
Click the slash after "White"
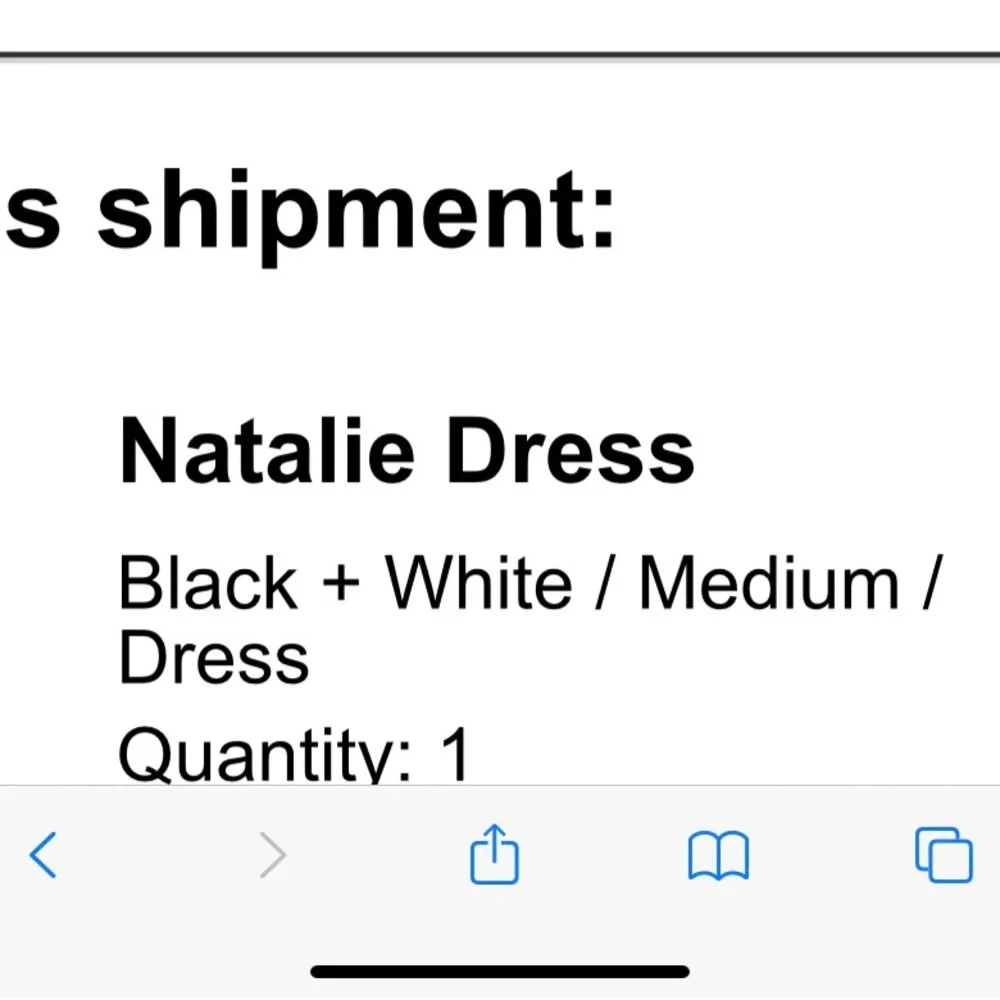(604, 585)
